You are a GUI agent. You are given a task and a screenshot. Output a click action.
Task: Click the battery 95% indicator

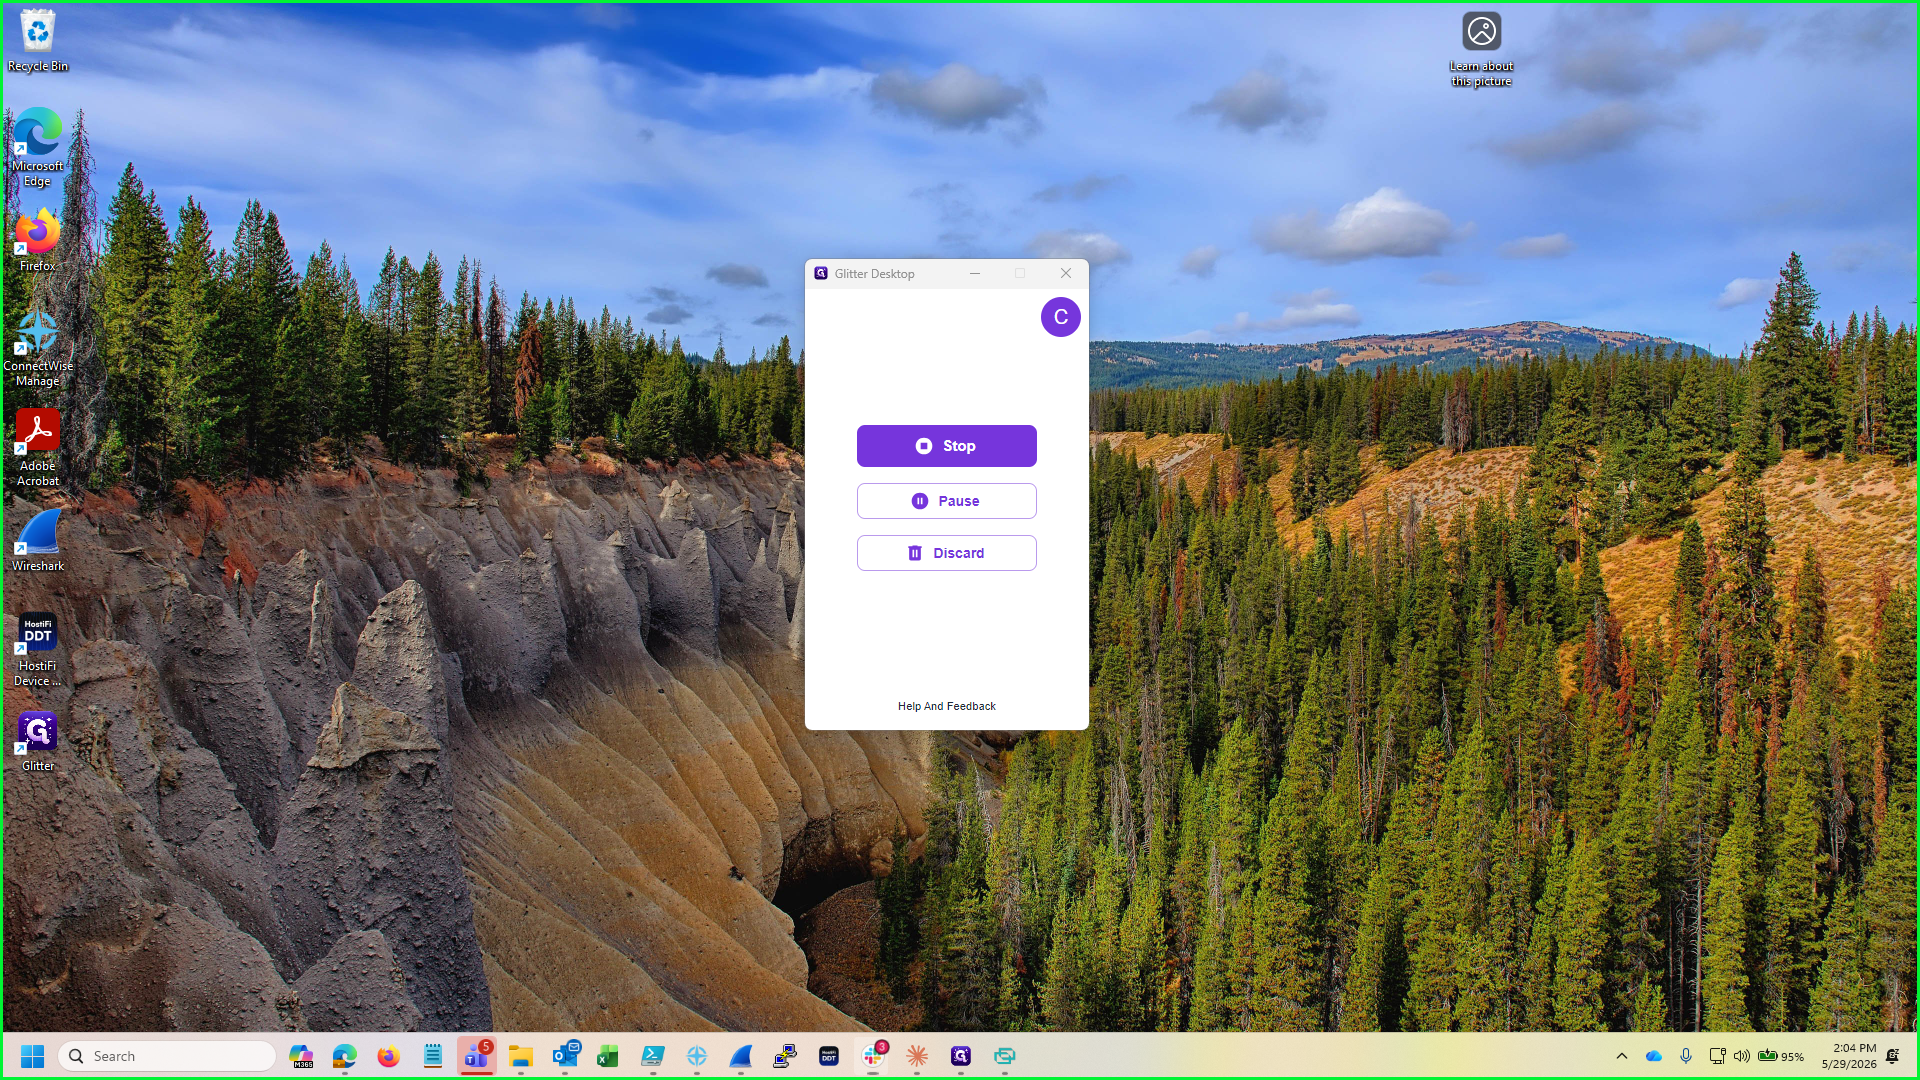[1781, 1056]
